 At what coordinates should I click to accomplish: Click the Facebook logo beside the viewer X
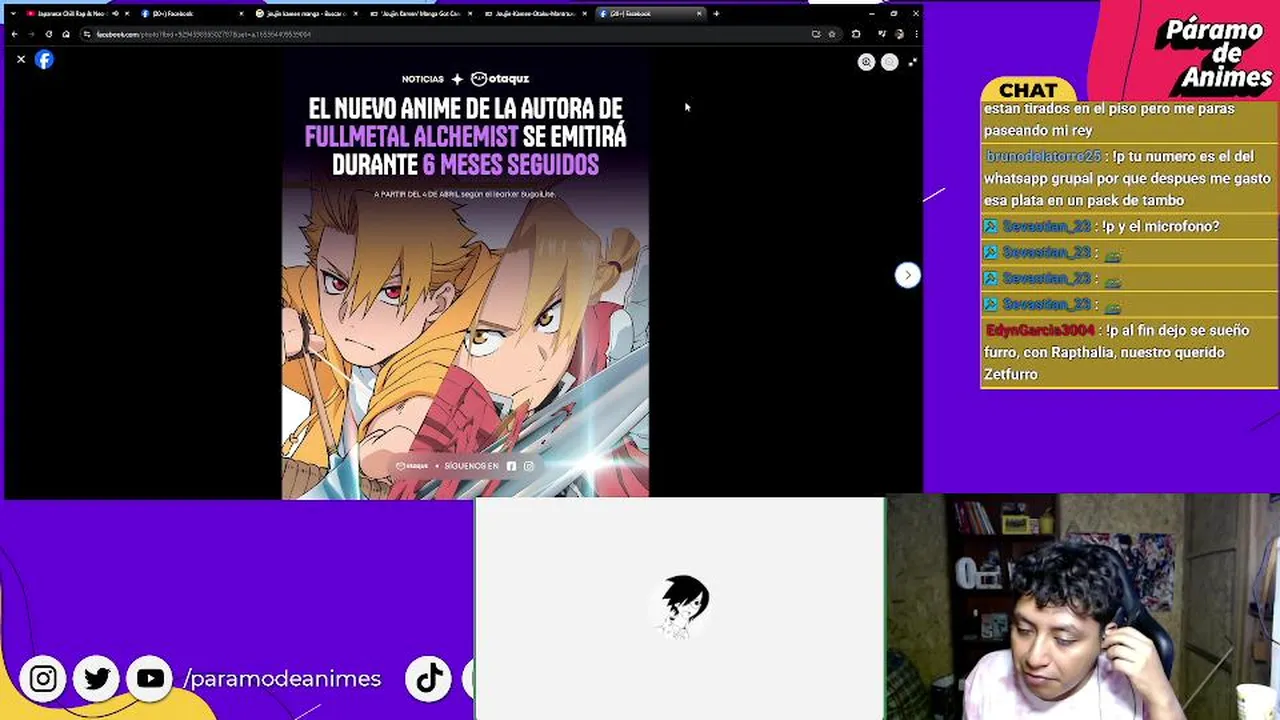(44, 60)
